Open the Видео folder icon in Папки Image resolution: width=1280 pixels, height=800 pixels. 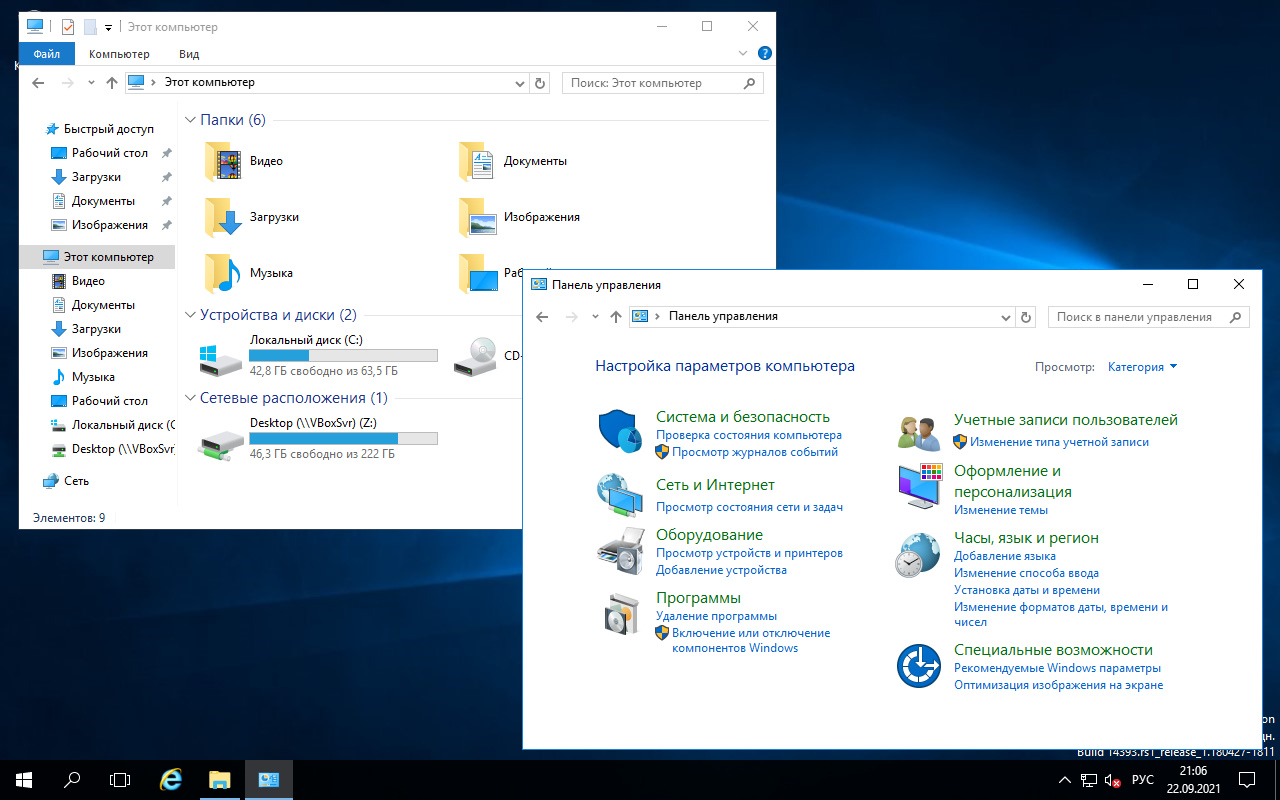pos(223,161)
